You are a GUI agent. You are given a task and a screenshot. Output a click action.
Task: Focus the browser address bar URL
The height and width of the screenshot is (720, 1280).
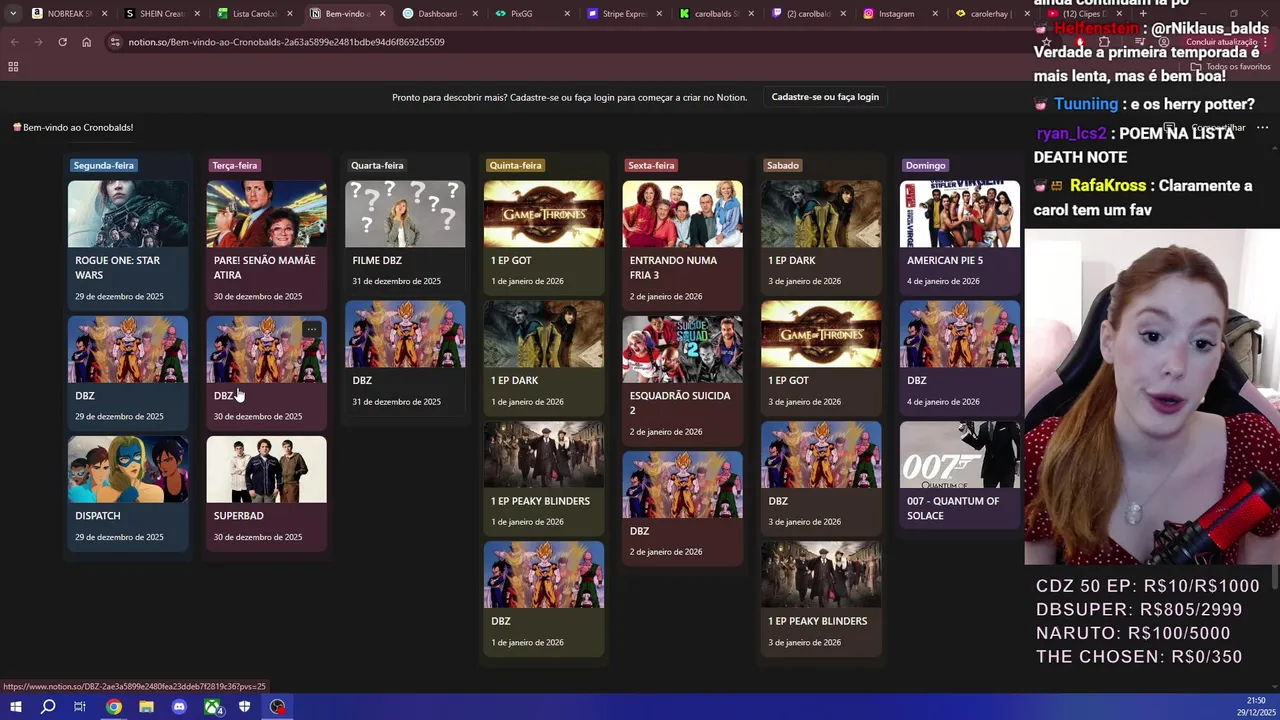(x=286, y=42)
